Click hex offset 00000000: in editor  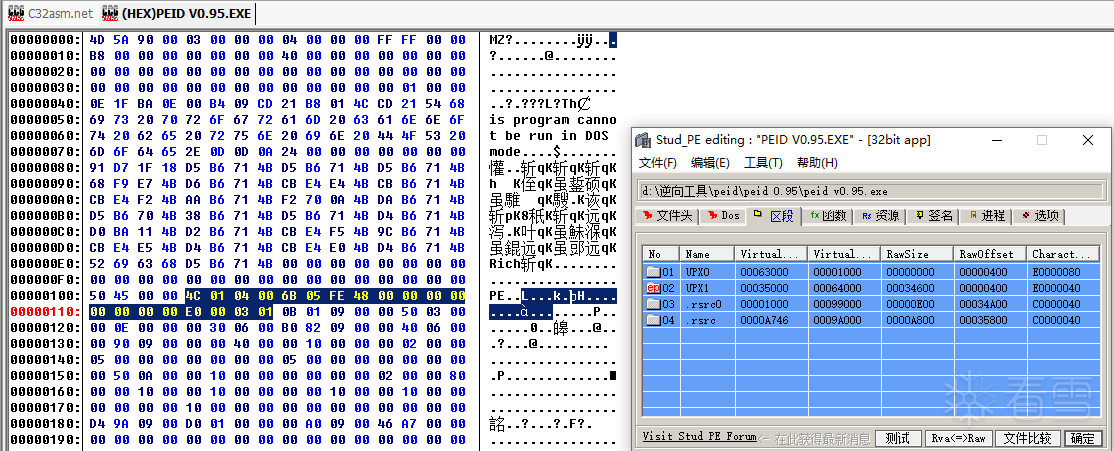[x=46, y=39]
